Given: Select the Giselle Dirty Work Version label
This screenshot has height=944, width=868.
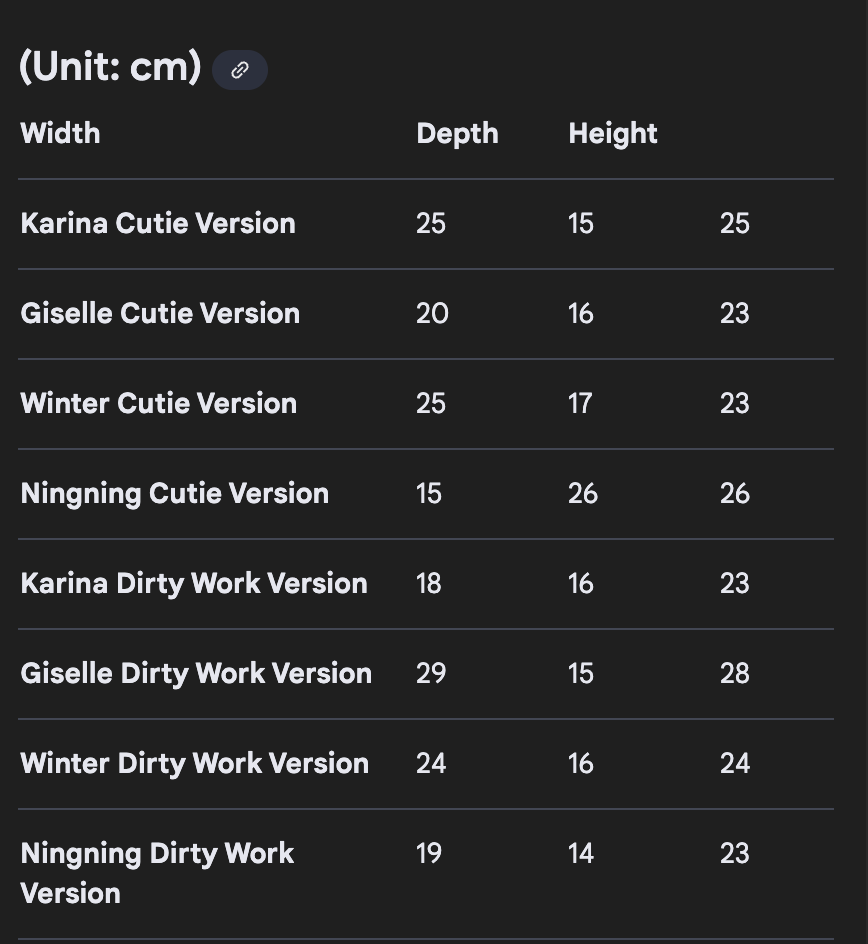Looking at the screenshot, I should pyautogui.click(x=196, y=673).
